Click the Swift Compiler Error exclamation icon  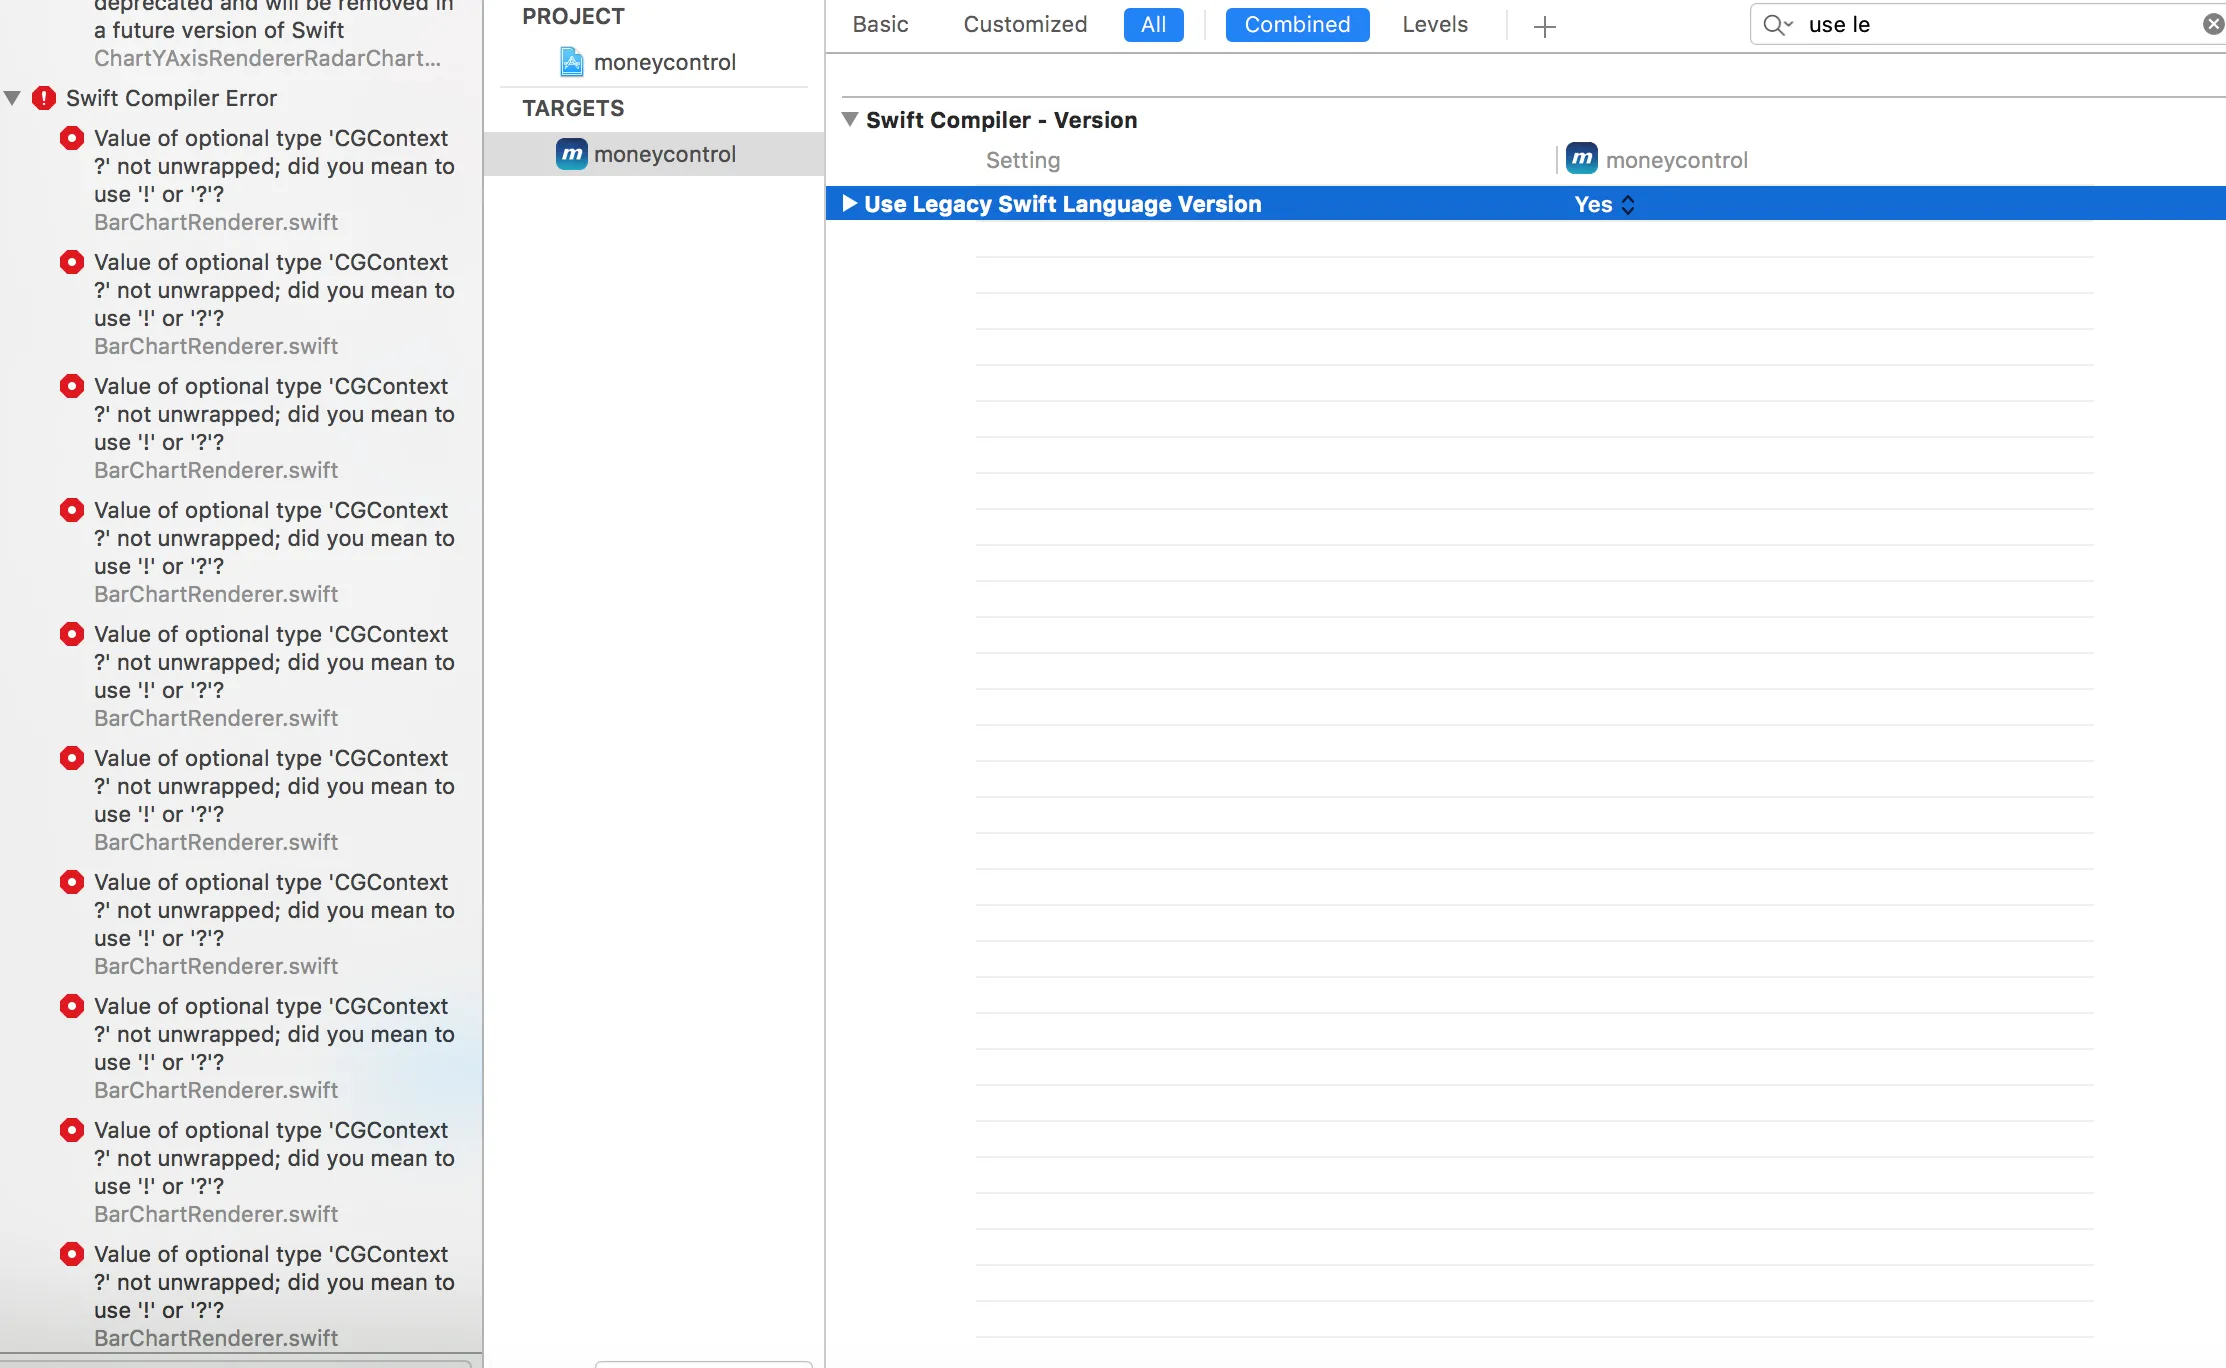coord(44,98)
